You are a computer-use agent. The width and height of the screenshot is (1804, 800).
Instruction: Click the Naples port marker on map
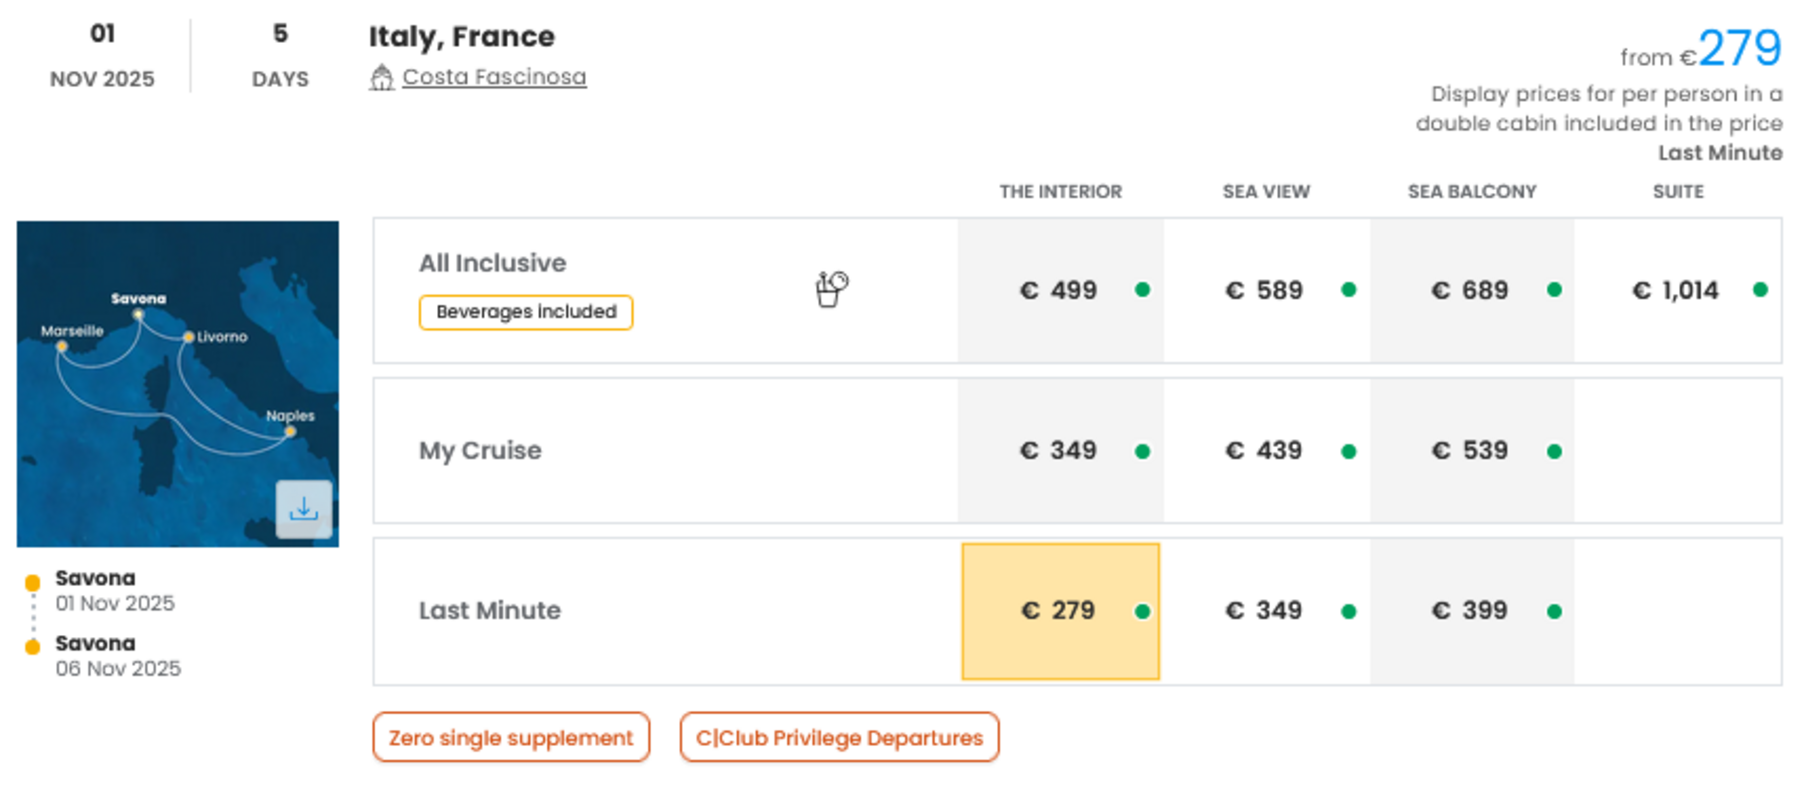click(290, 432)
